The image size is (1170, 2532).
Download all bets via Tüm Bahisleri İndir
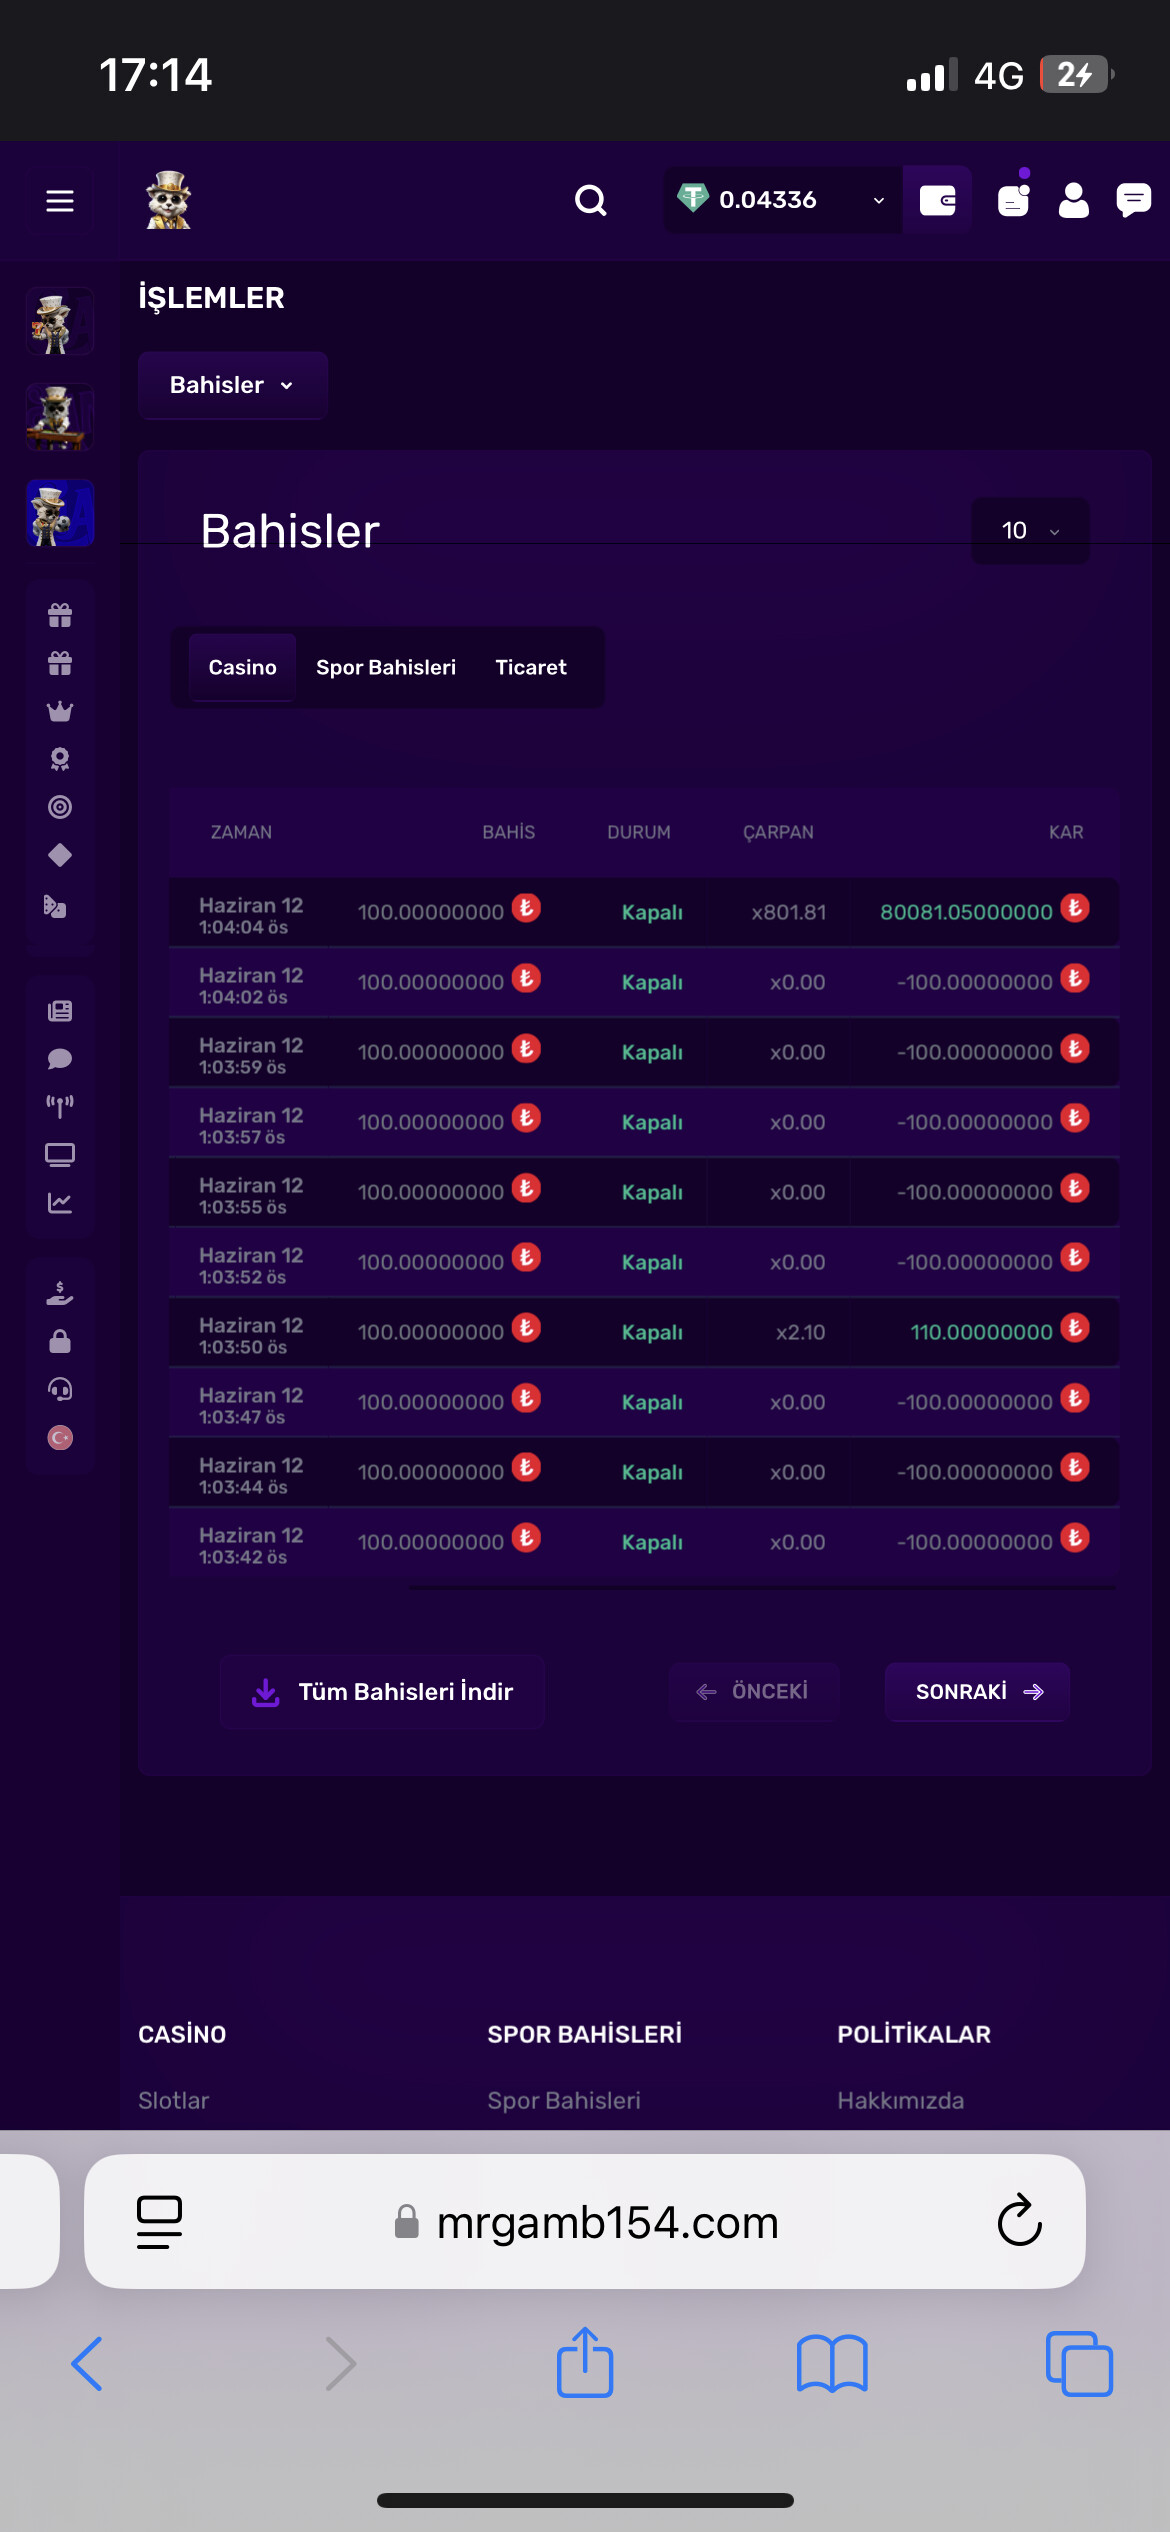click(x=382, y=1691)
